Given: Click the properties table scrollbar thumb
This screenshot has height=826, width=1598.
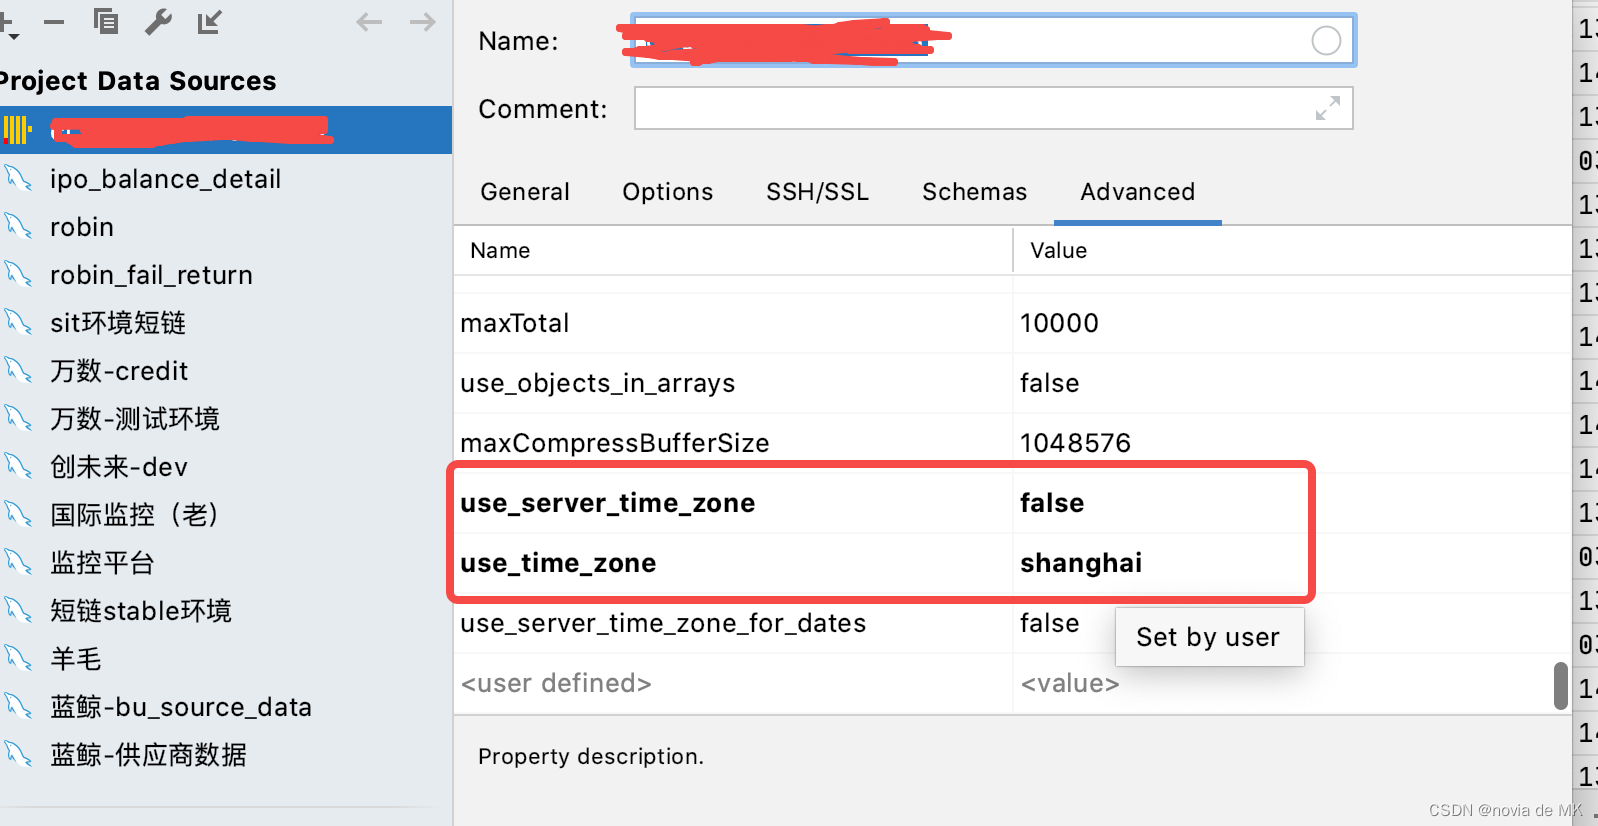Looking at the screenshot, I should pos(1561,686).
